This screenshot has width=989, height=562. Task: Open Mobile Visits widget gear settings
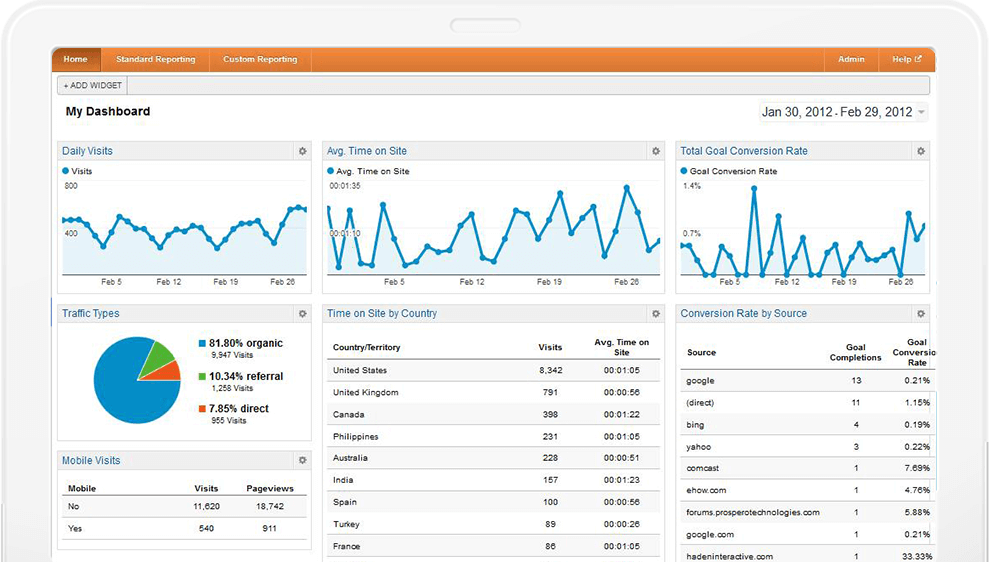tap(302, 460)
